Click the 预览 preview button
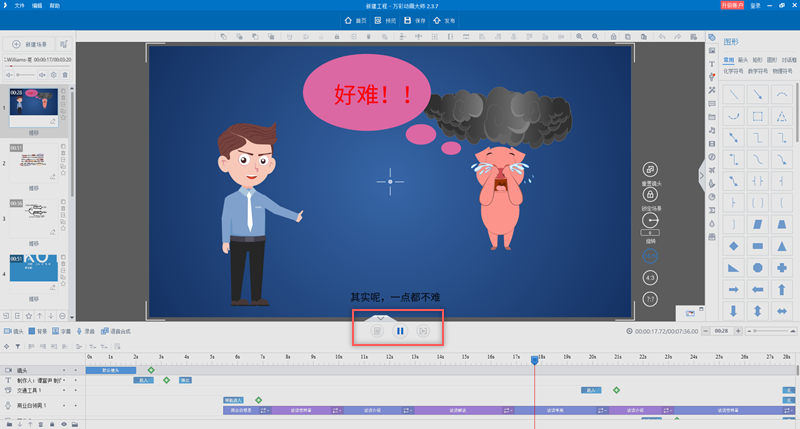The width and height of the screenshot is (800, 429). pos(385,20)
